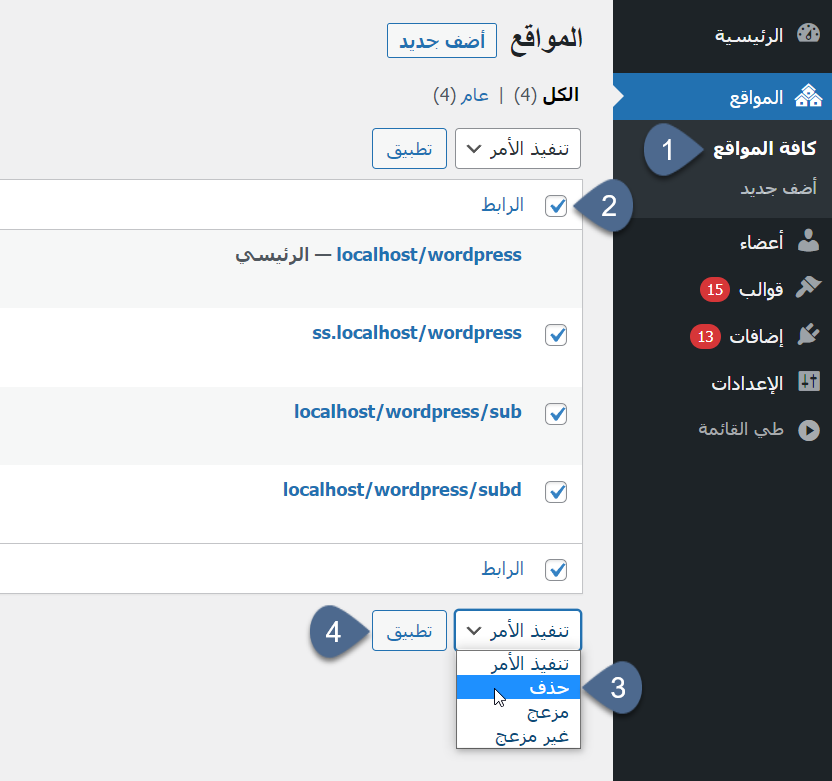
Task: Uncheck the ss.localhost/wordpress site checkbox
Action: [556, 335]
